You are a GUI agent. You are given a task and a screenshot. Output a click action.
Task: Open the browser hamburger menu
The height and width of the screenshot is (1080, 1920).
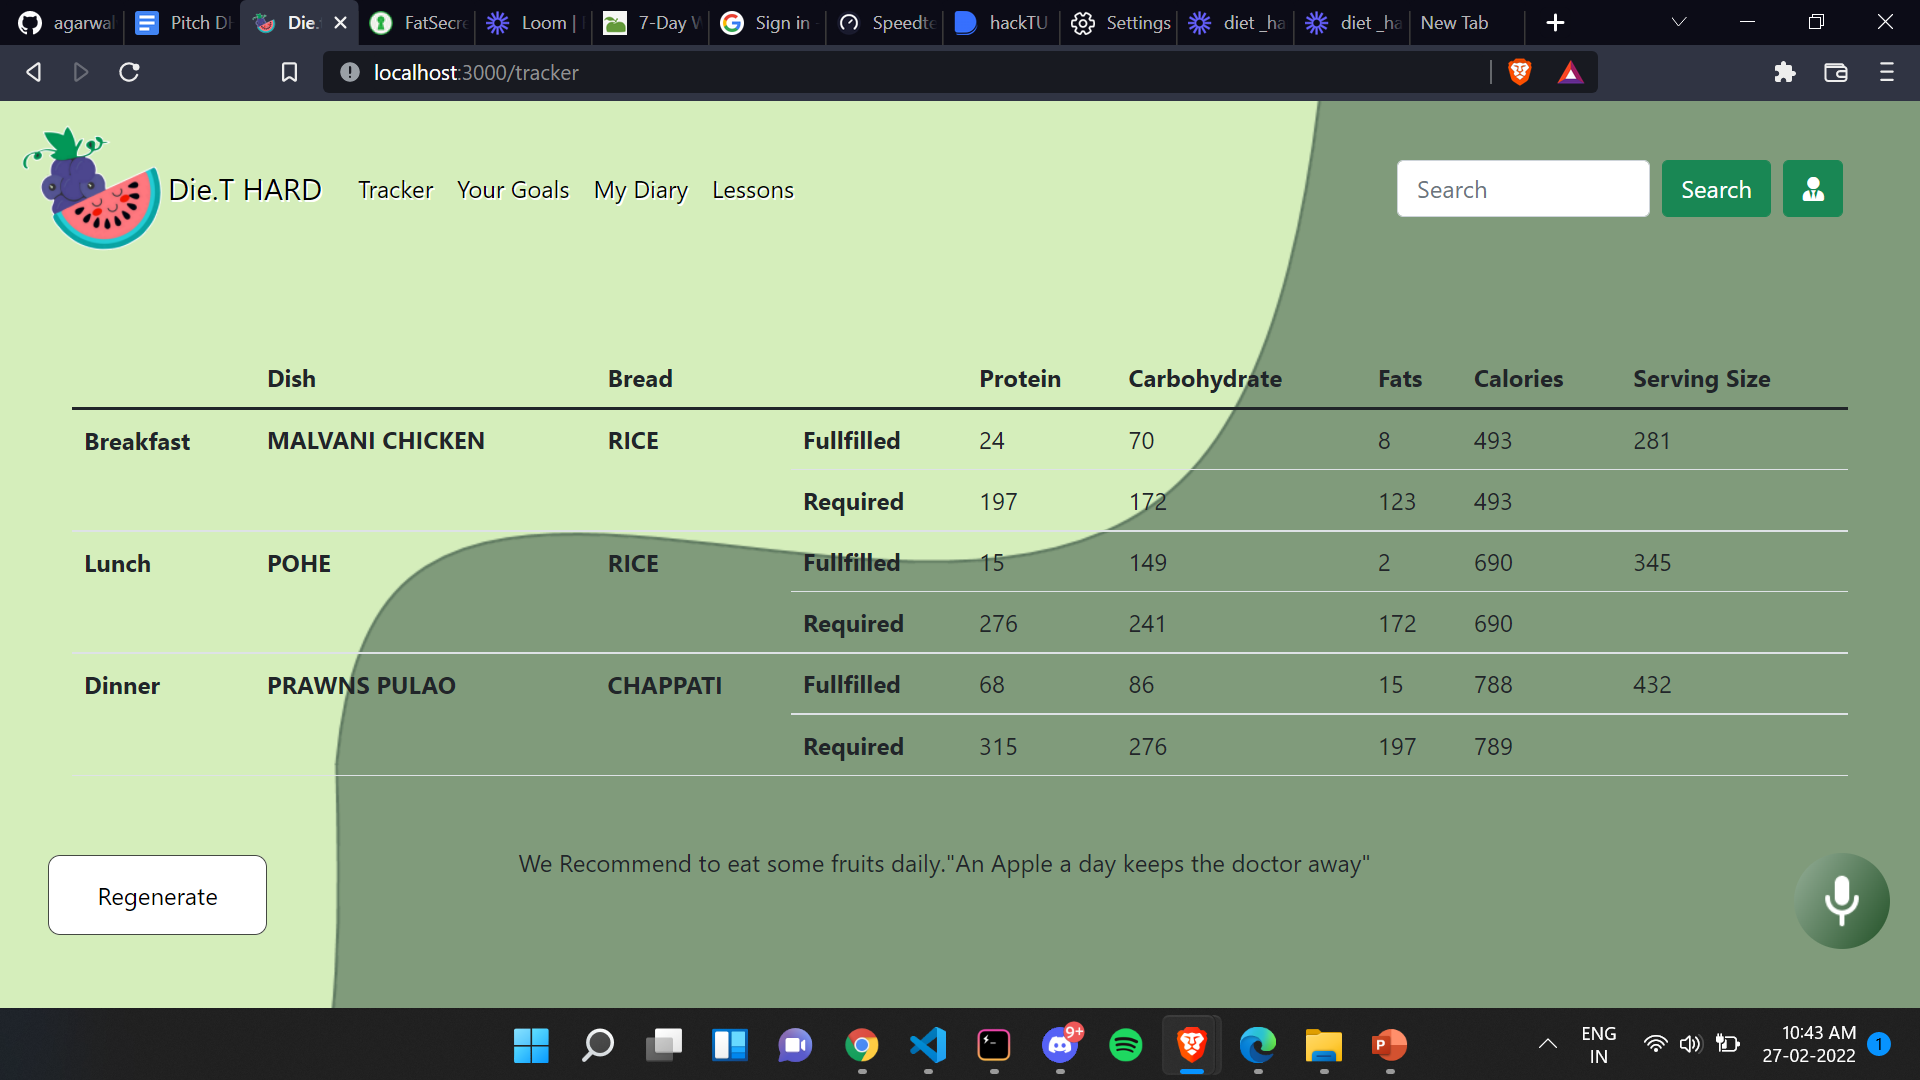click(x=1887, y=72)
